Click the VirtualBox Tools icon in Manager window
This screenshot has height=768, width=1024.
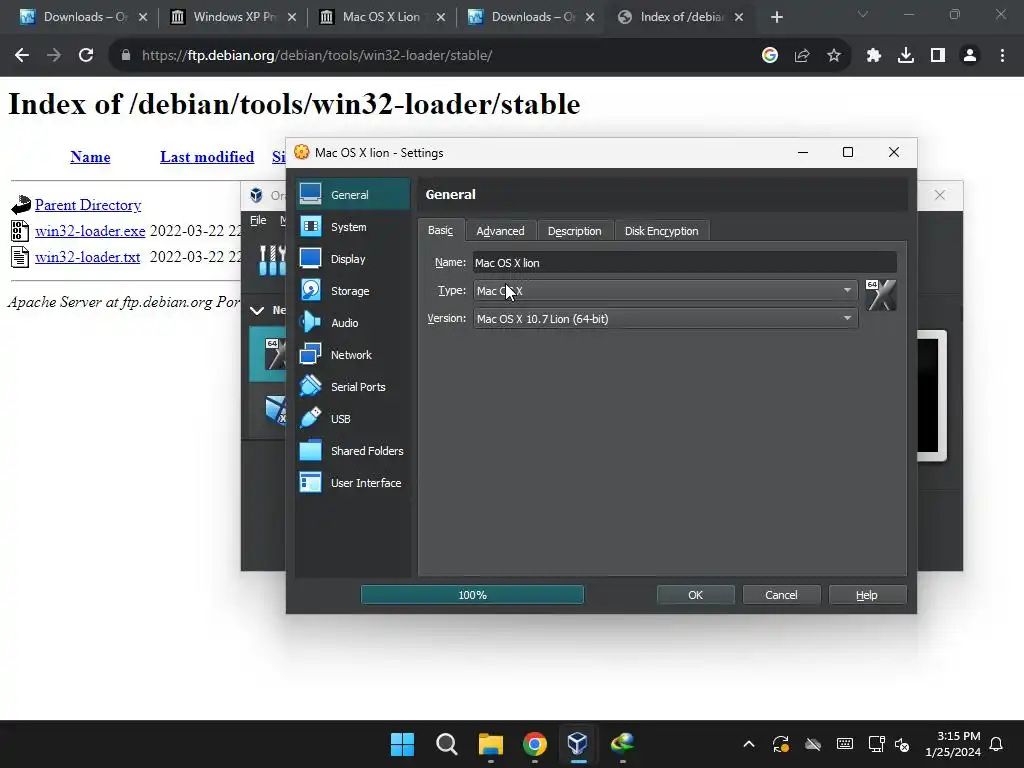[272, 260]
